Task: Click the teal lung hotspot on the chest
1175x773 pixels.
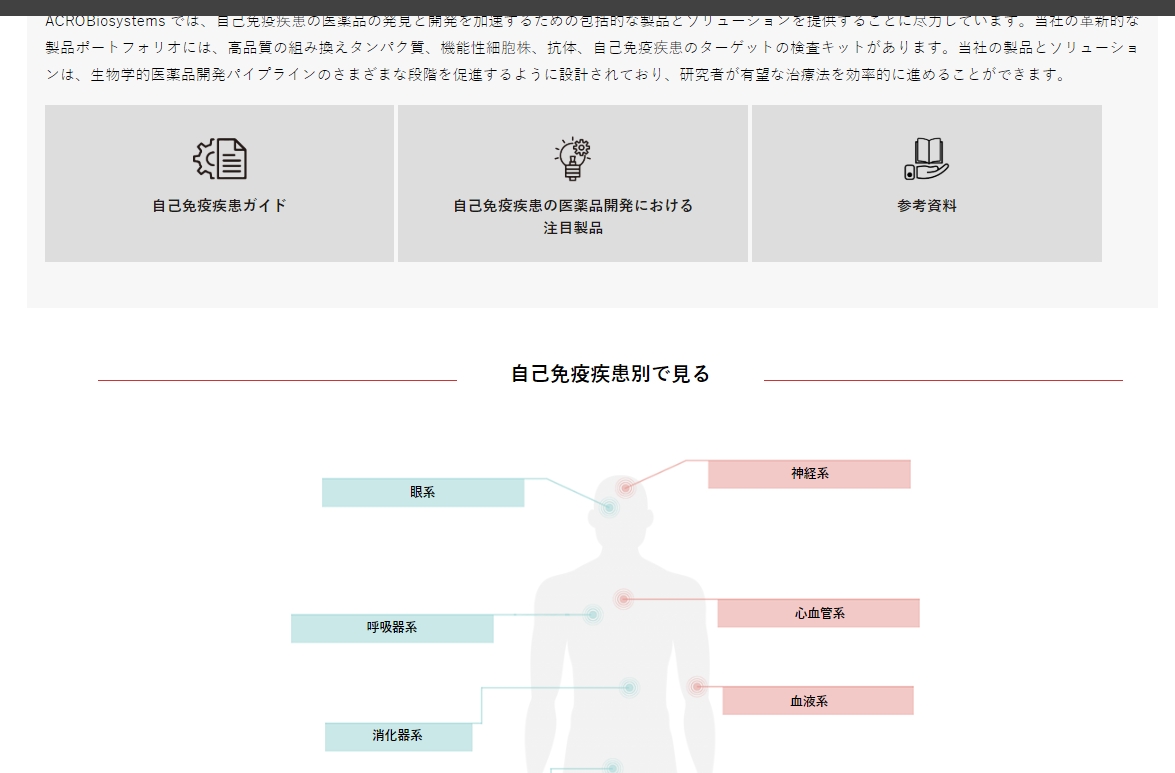Action: 592,614
